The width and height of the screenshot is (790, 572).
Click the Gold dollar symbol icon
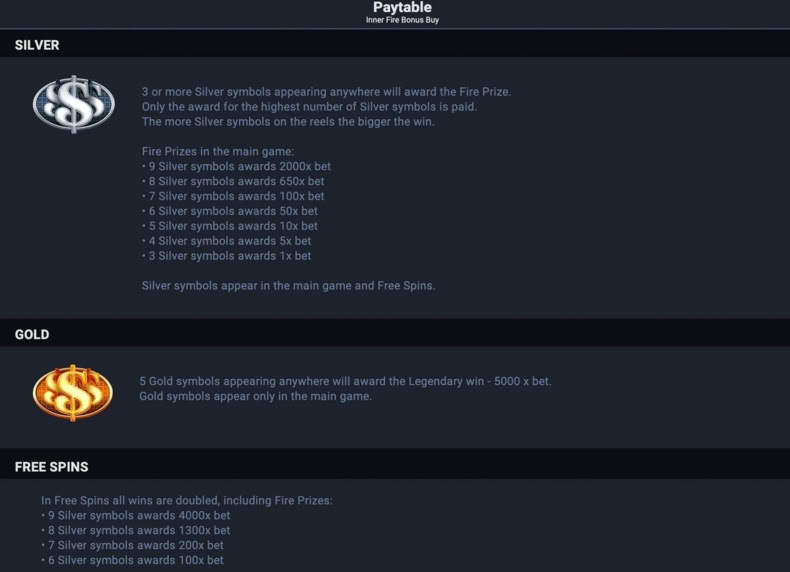point(73,393)
